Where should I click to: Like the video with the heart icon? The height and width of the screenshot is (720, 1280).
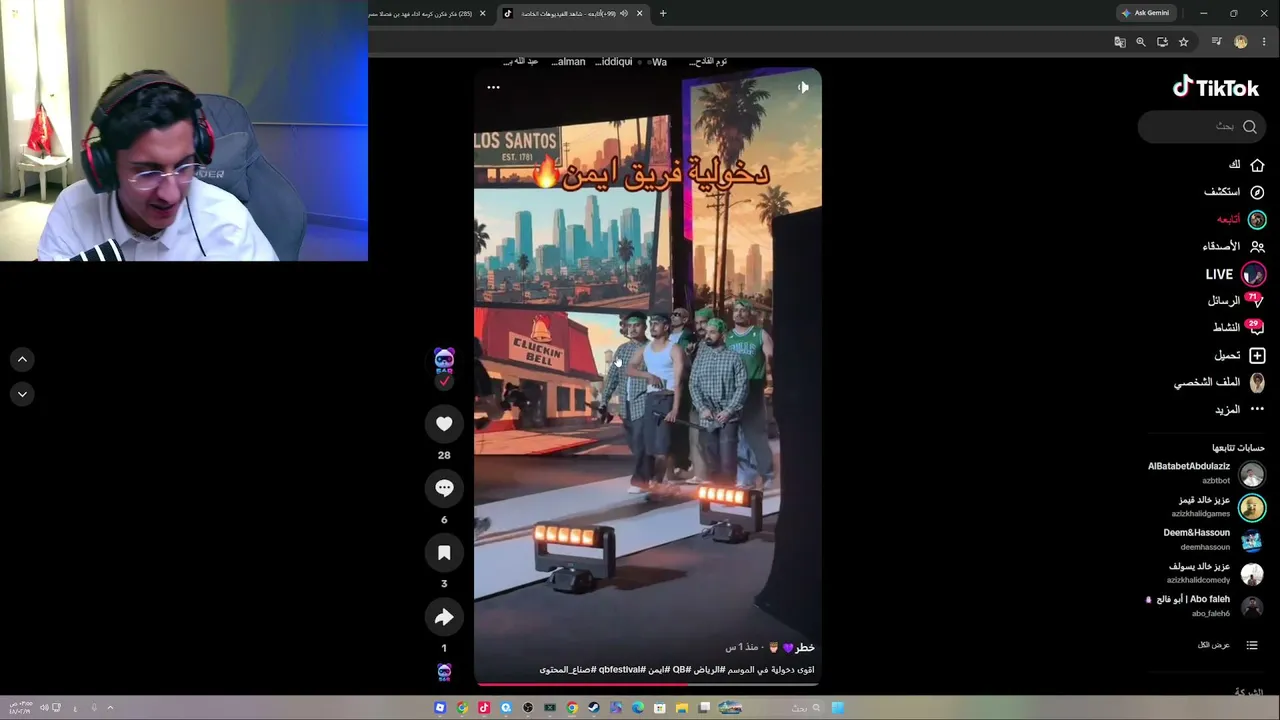[444, 424]
